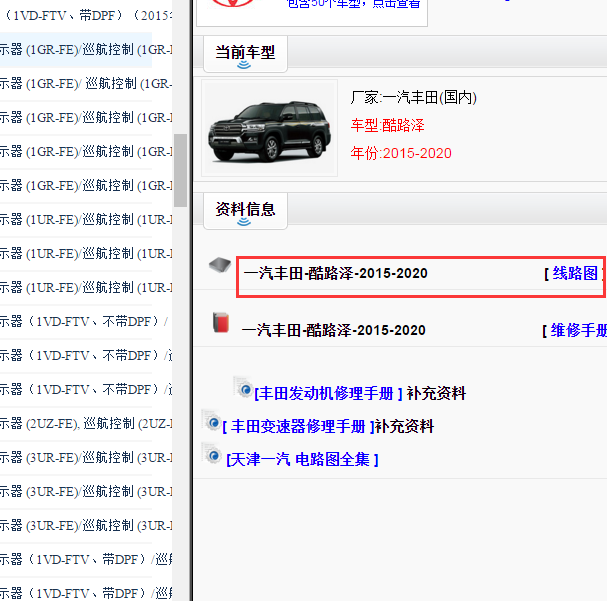Click bullet icon beside 丰田发动机修理手册
The width and height of the screenshot is (607, 601).
click(243, 387)
